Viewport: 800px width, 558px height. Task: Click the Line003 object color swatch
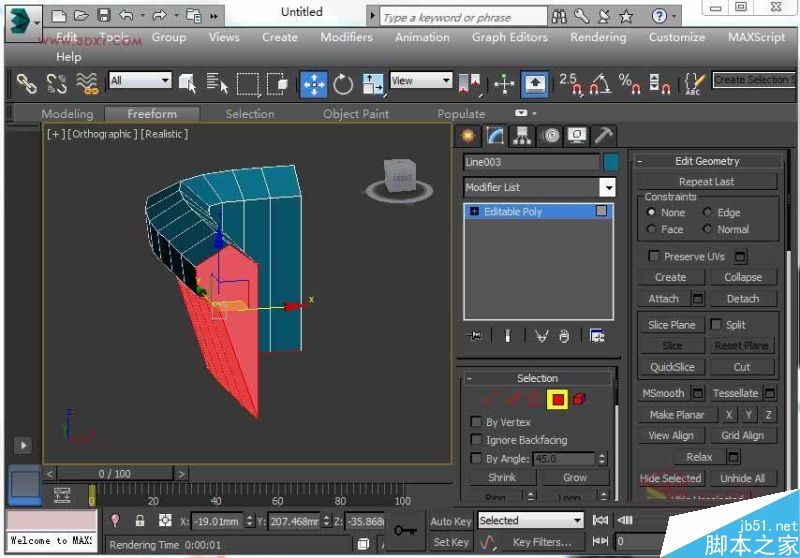click(x=610, y=161)
